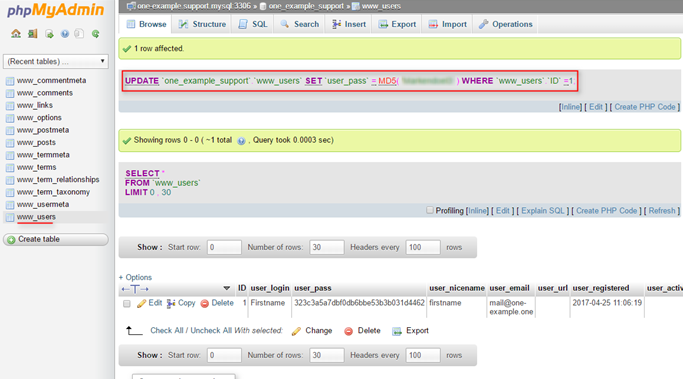Go to the Search tab
The image size is (683, 379).
[x=300, y=24]
